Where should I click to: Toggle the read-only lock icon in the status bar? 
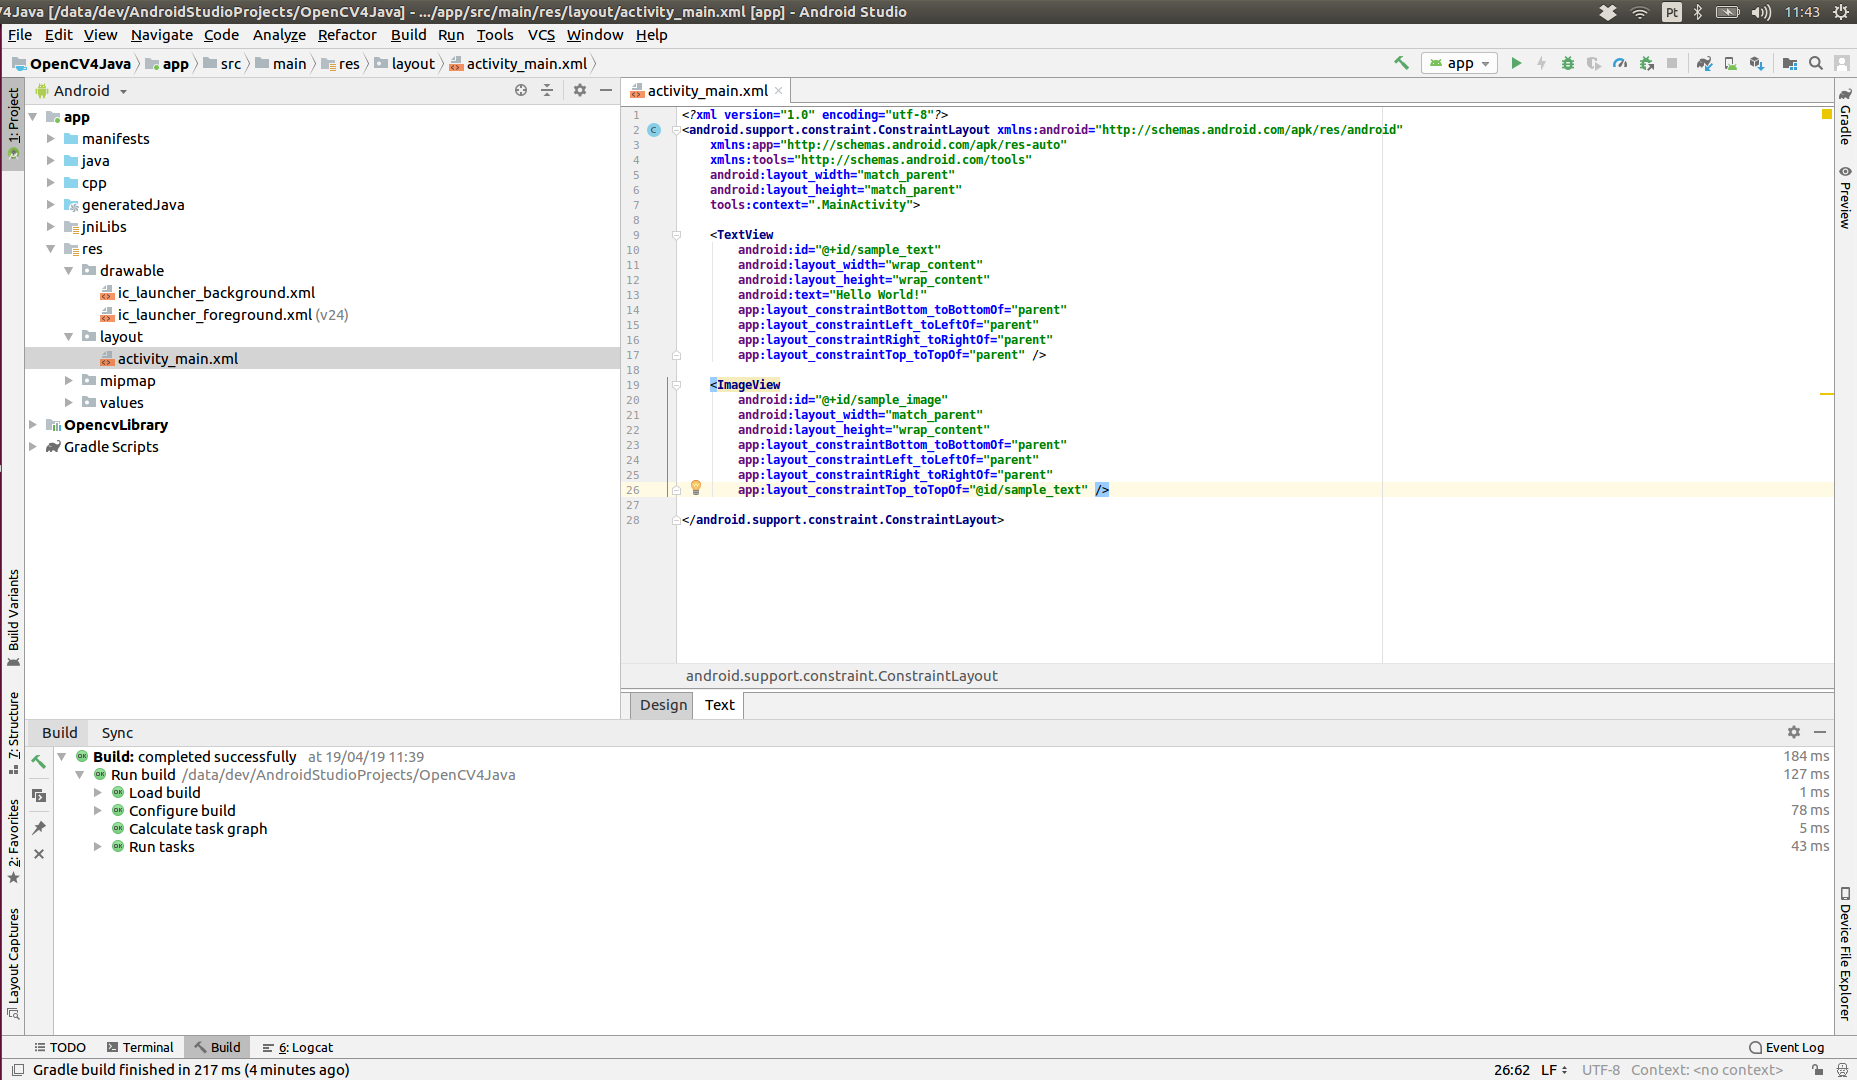point(1817,1070)
